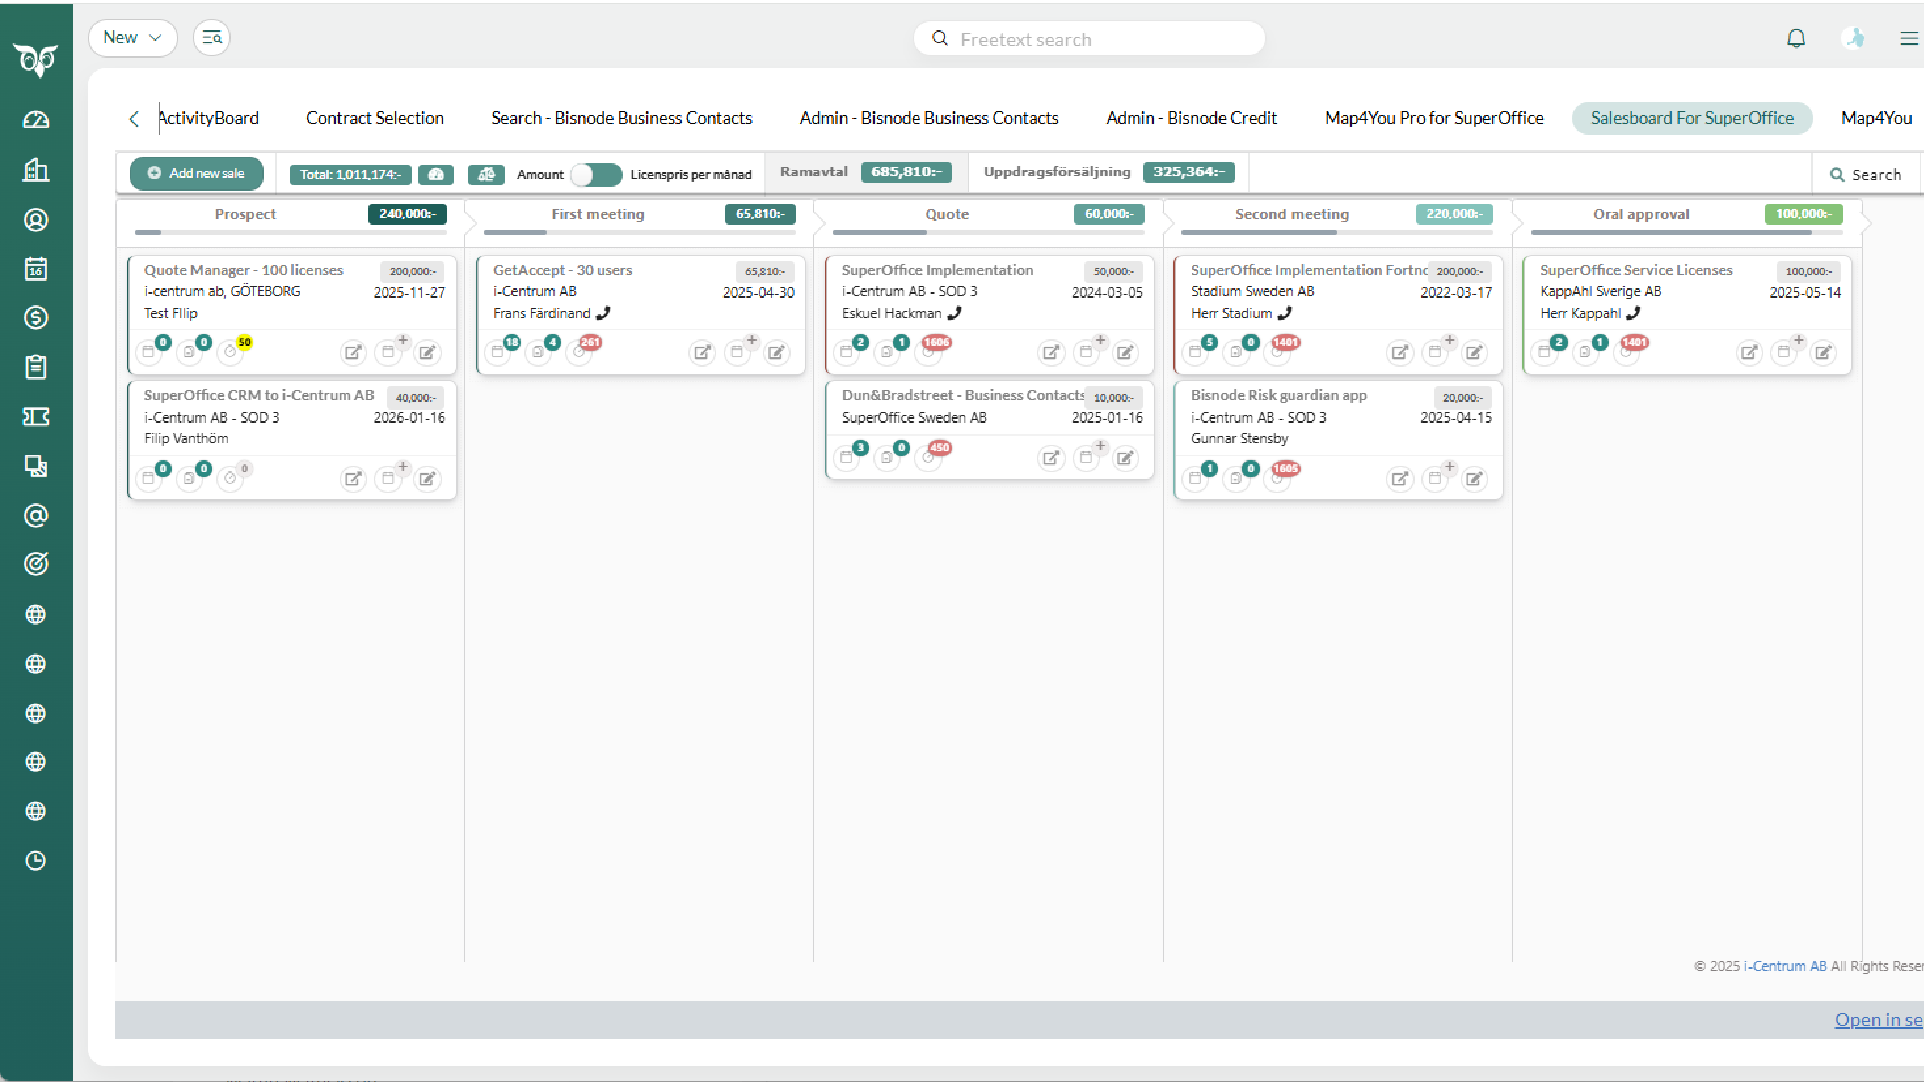
Task: Click the Quote column header
Action: point(947,214)
